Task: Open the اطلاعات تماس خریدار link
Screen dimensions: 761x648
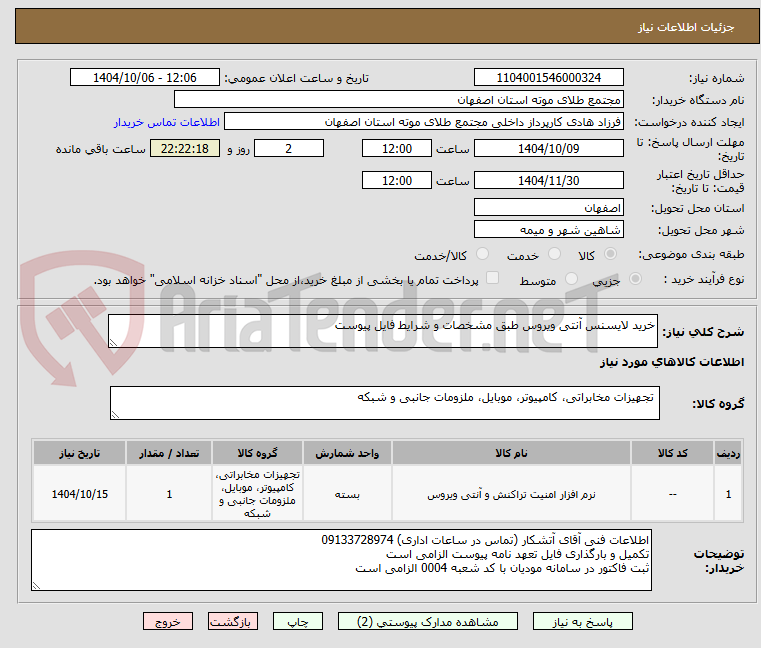Action: (167, 122)
